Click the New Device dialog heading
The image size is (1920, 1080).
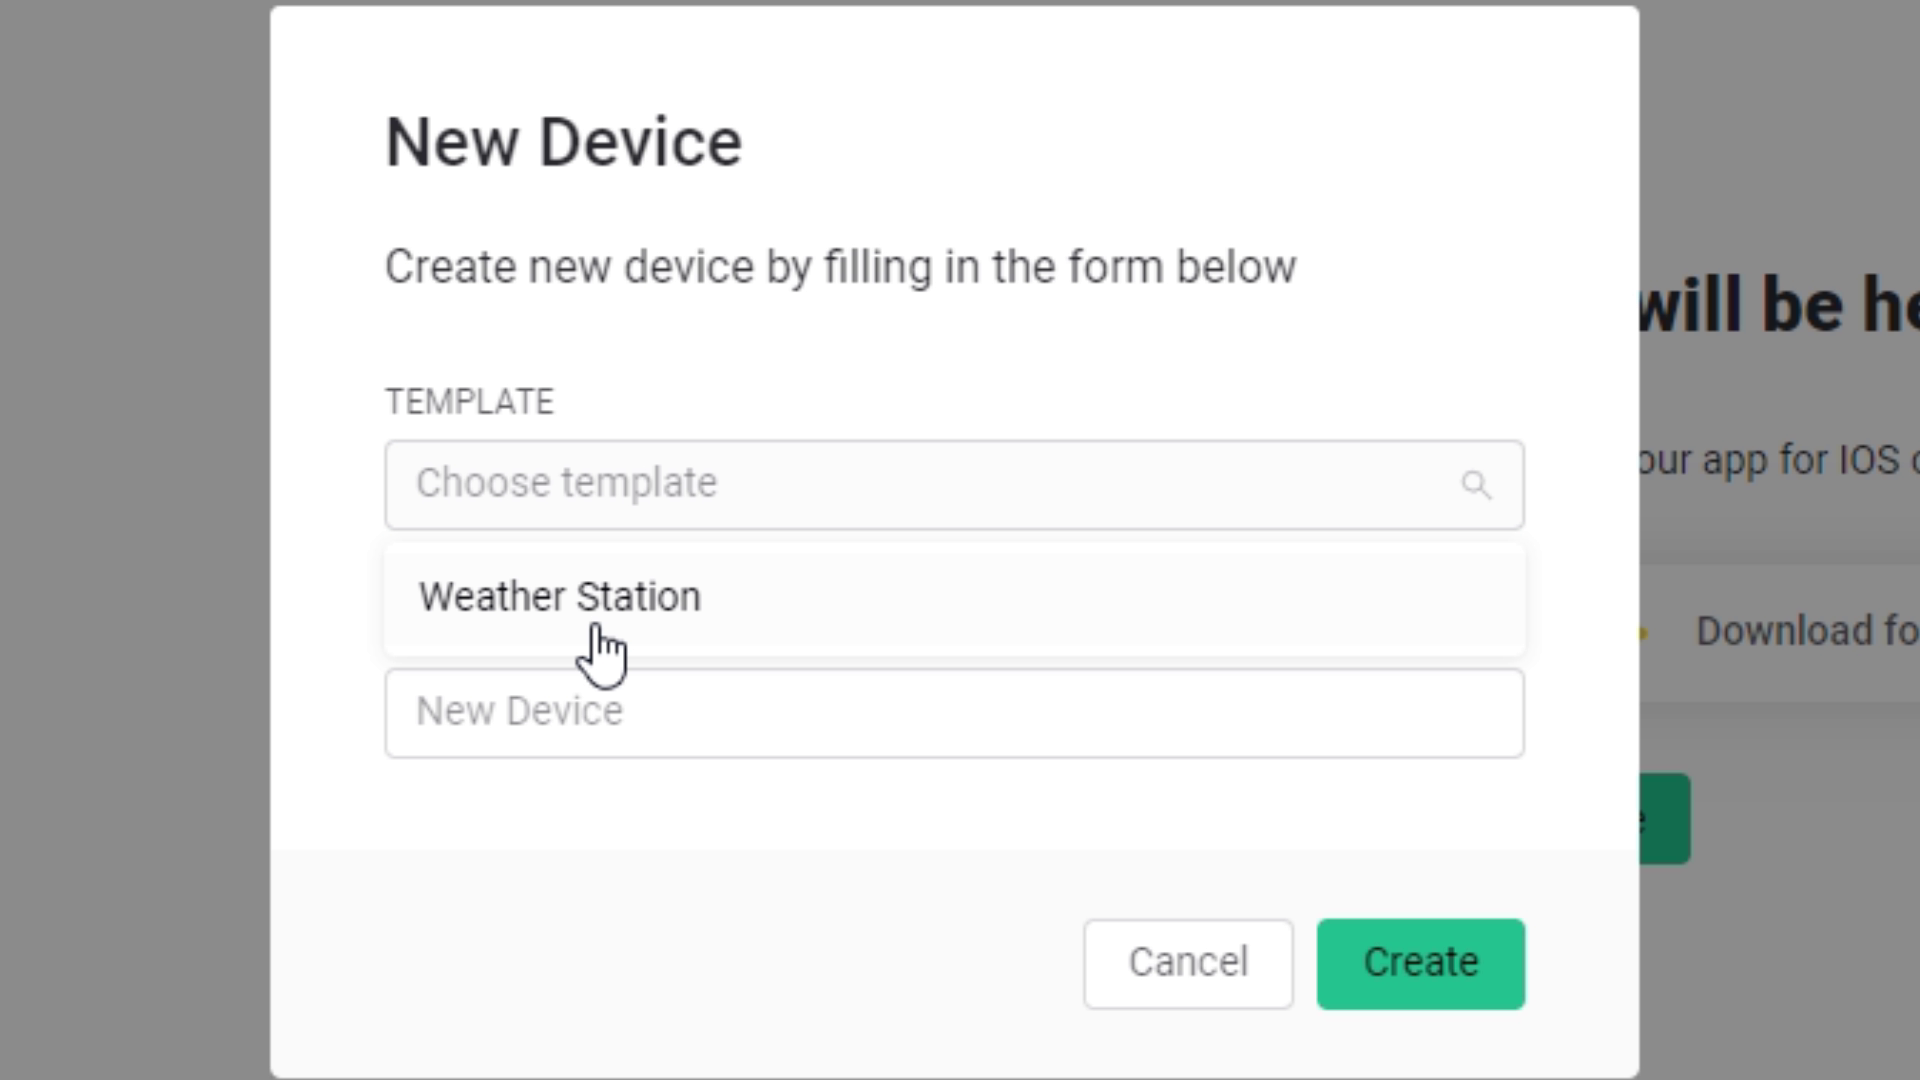tap(563, 142)
